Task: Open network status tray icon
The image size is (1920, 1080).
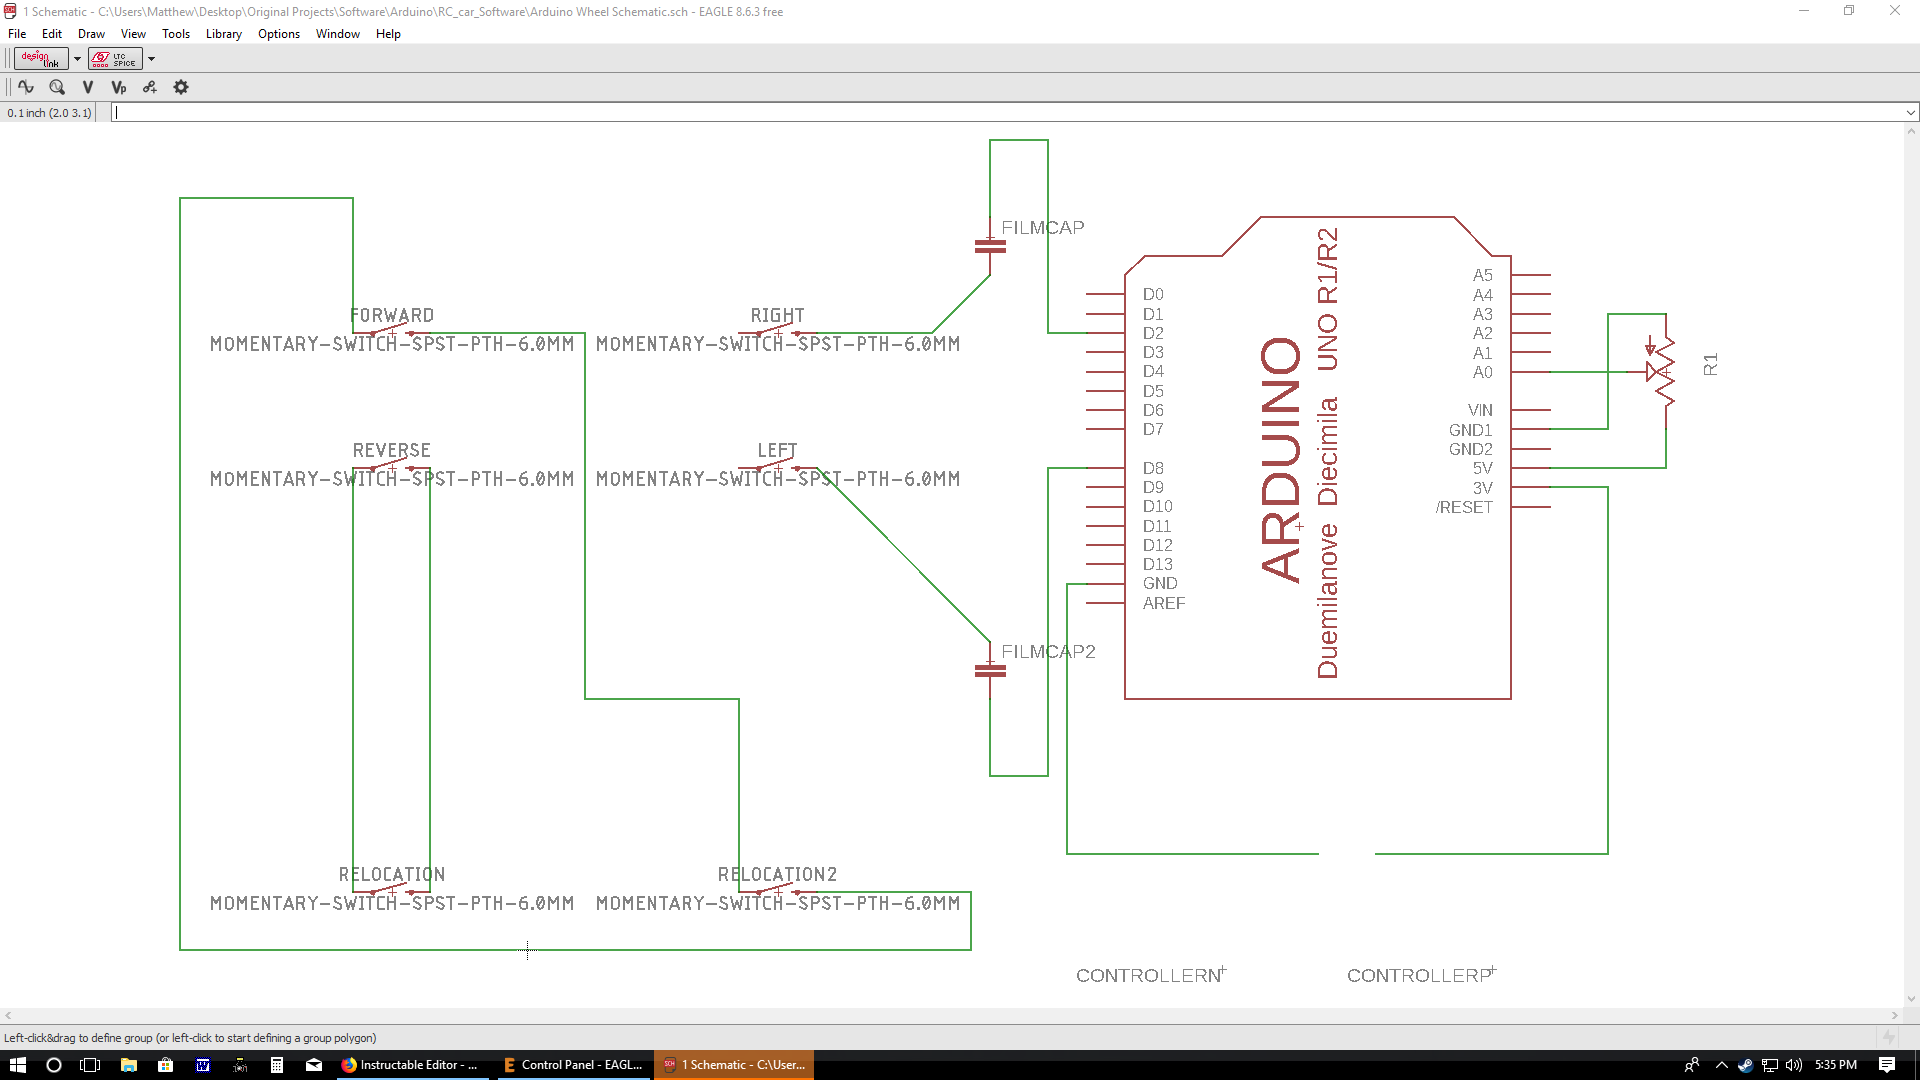Action: (x=1769, y=1065)
